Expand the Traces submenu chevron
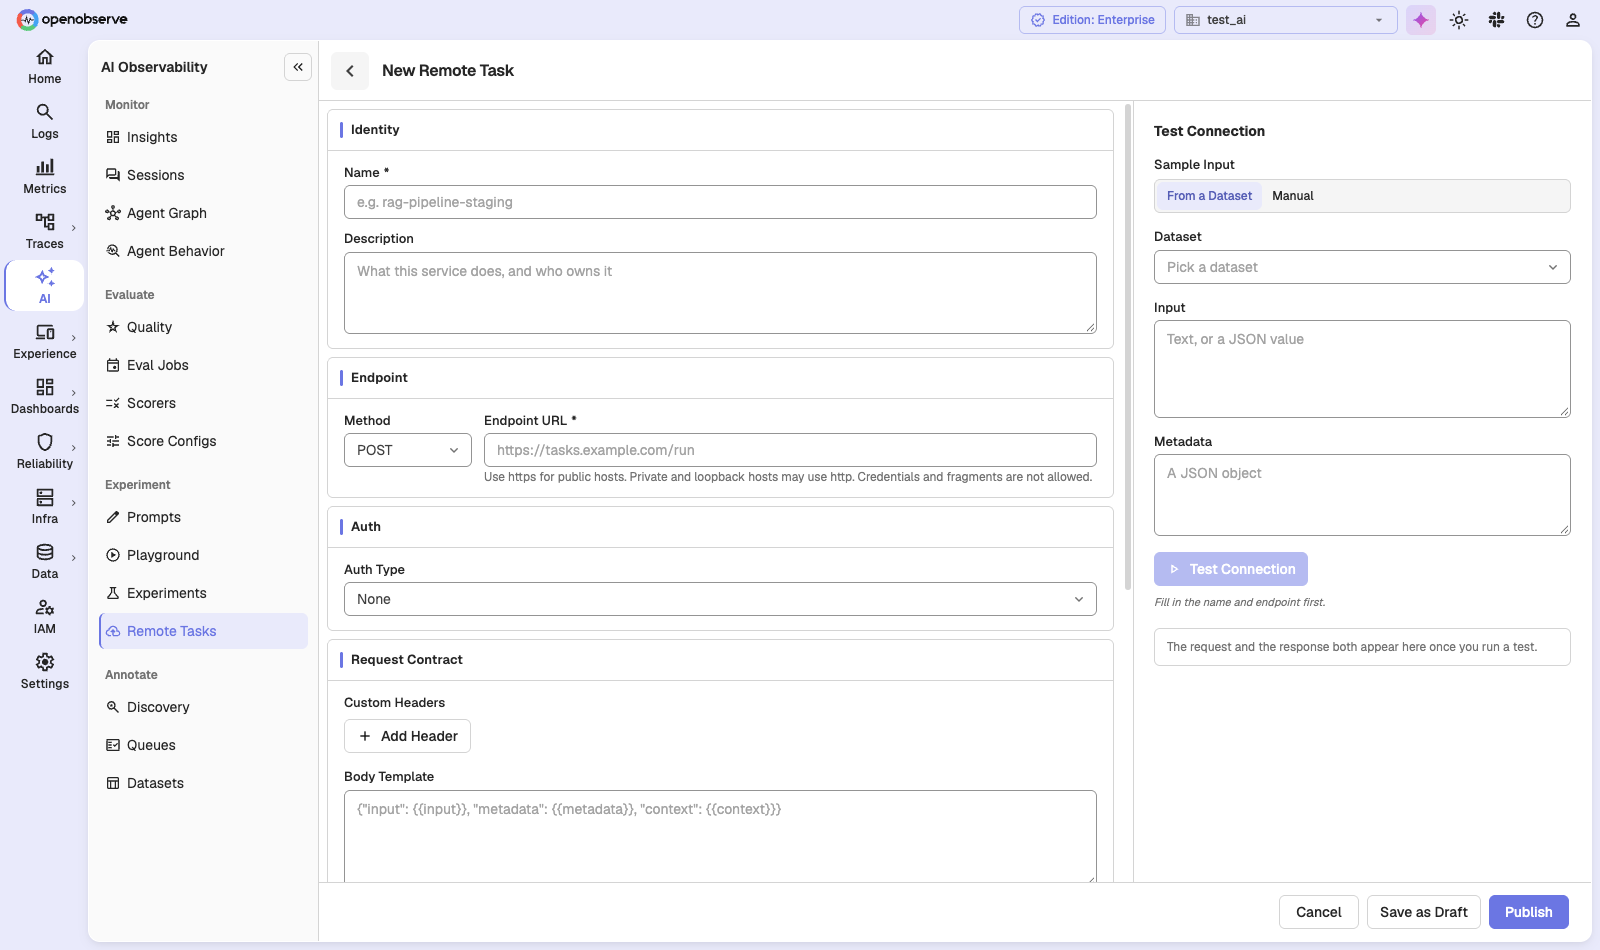The image size is (1600, 950). (x=74, y=228)
